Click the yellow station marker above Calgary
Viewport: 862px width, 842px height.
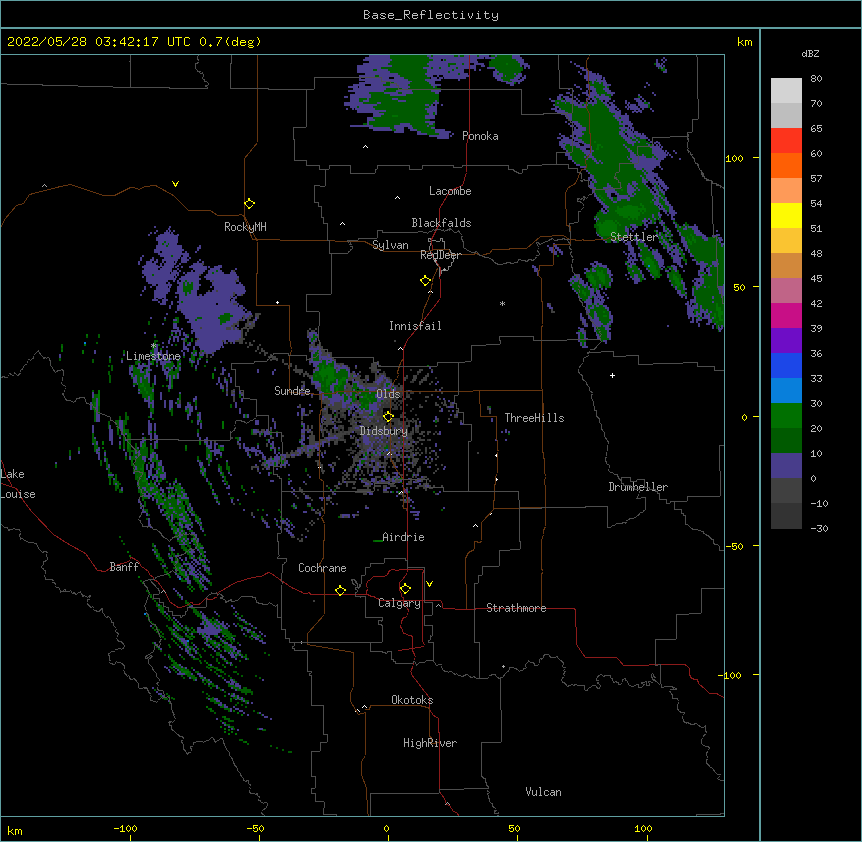click(405, 589)
